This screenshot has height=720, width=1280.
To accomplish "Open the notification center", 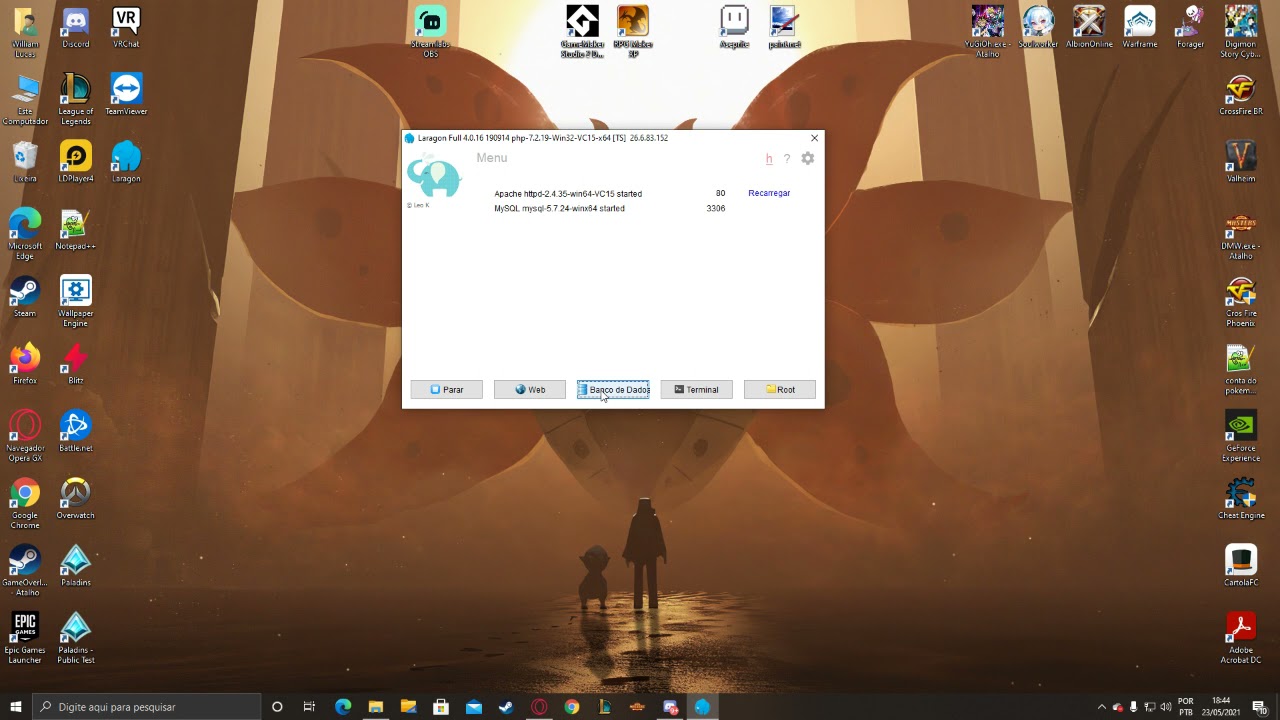I will point(1259,707).
